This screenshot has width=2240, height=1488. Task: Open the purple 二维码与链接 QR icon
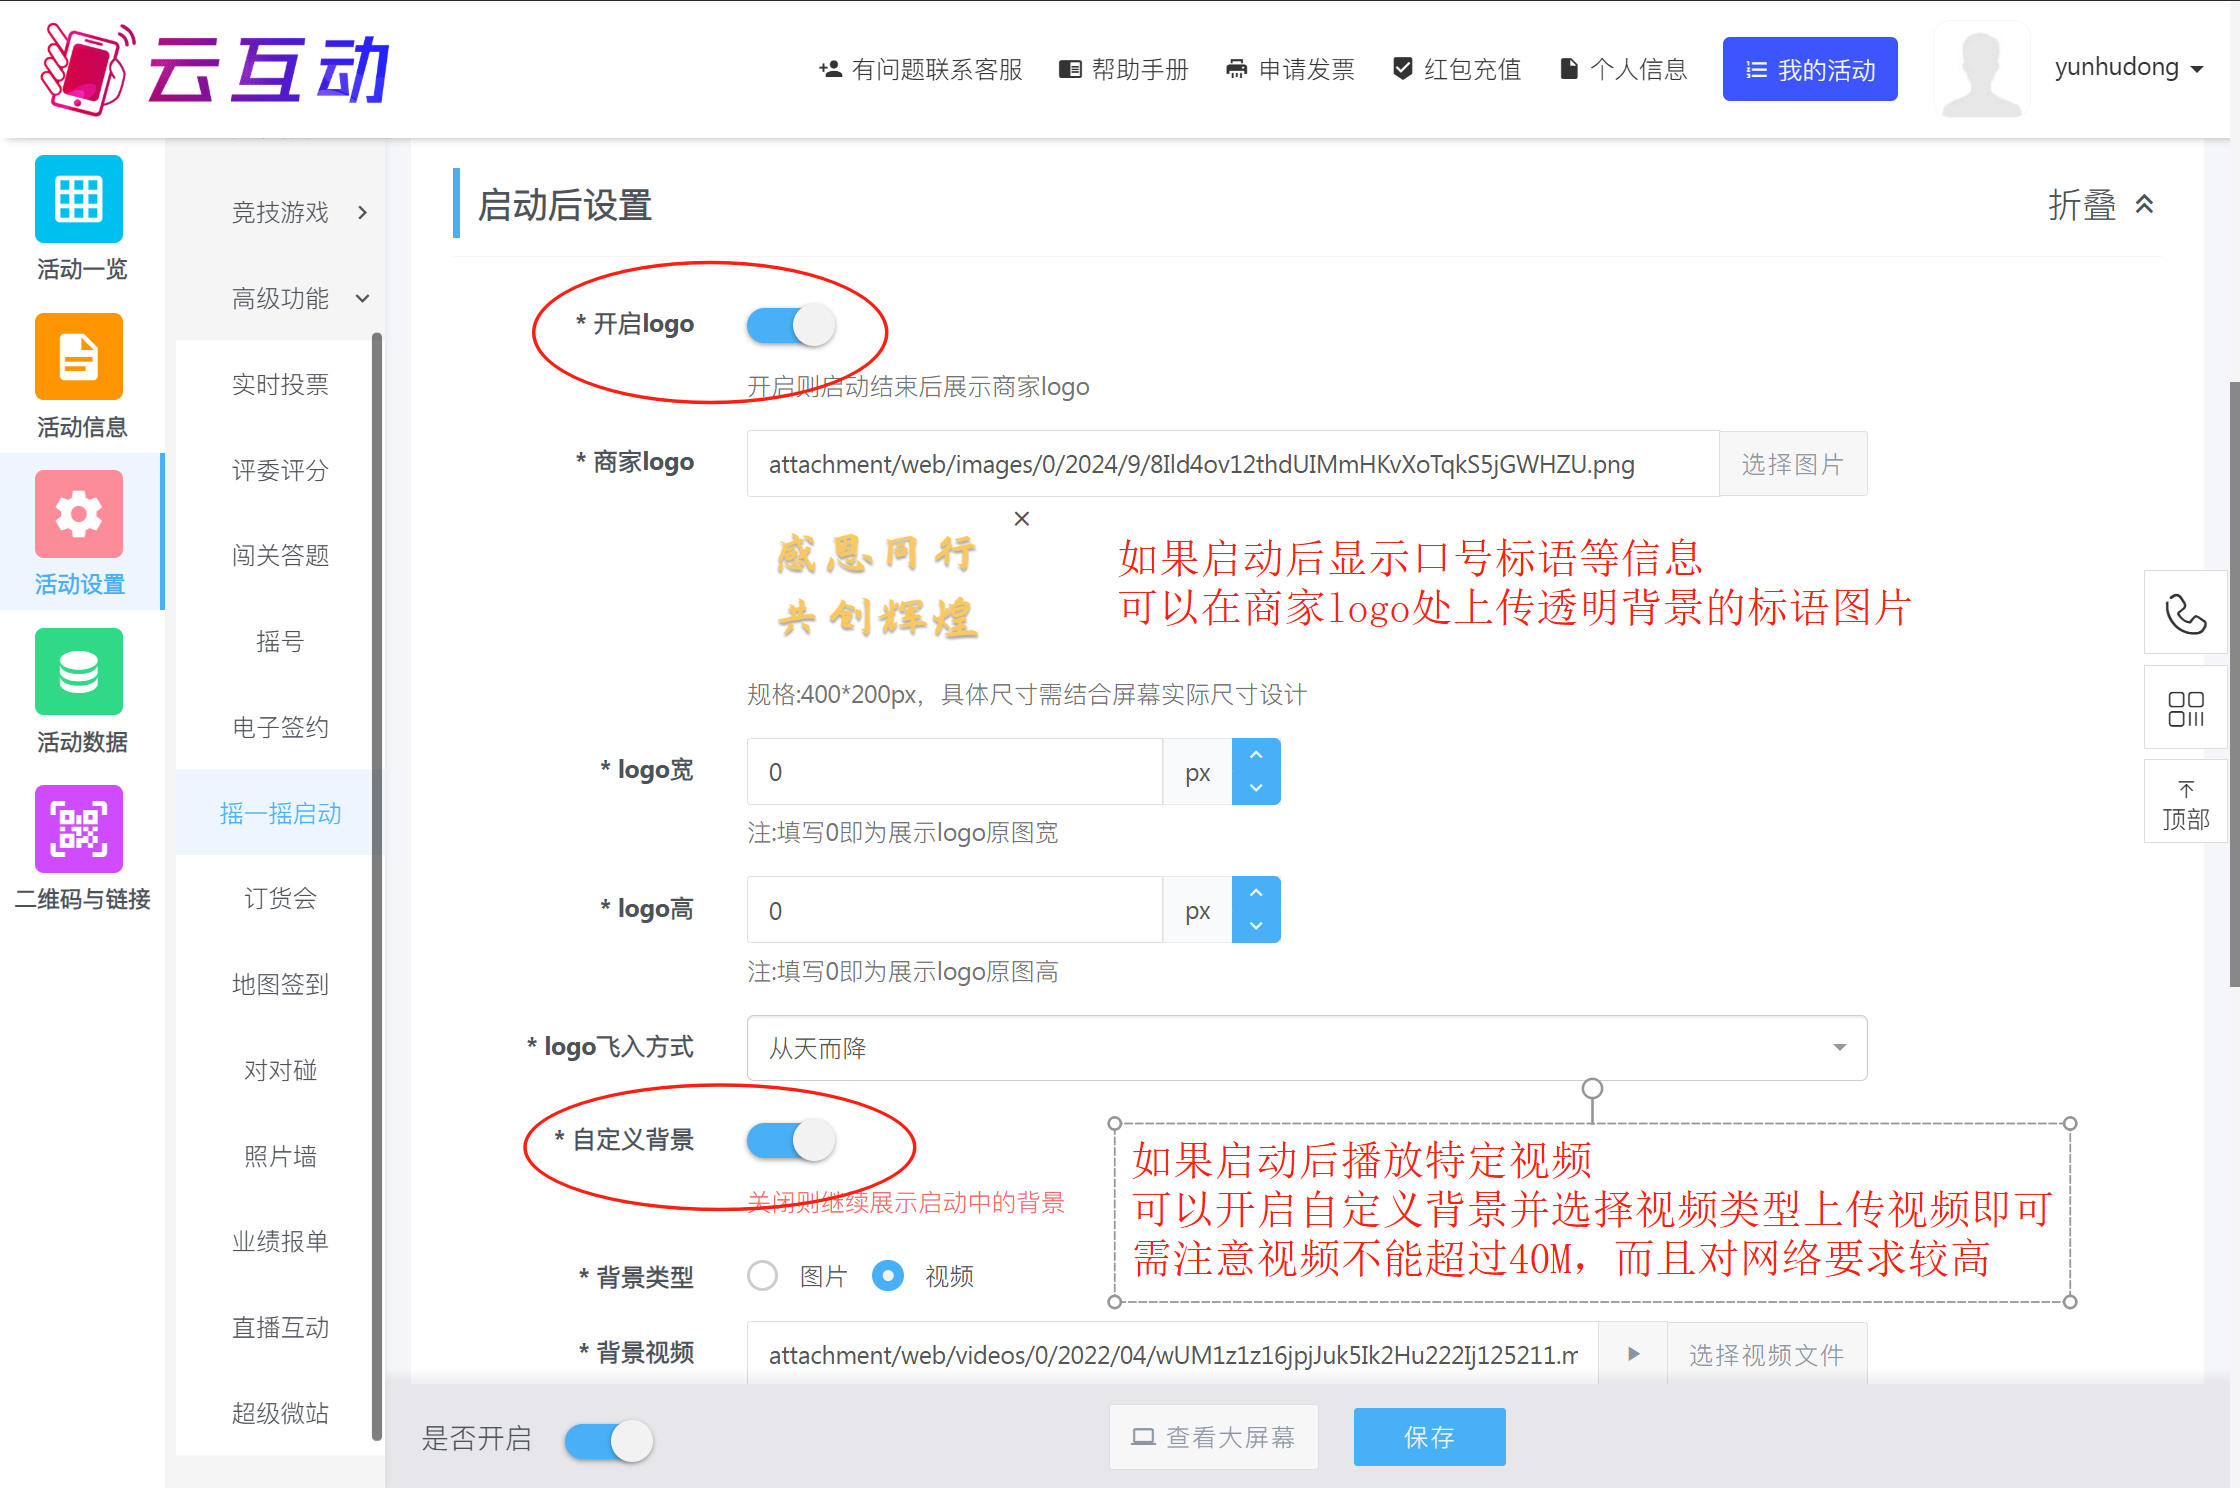(79, 829)
